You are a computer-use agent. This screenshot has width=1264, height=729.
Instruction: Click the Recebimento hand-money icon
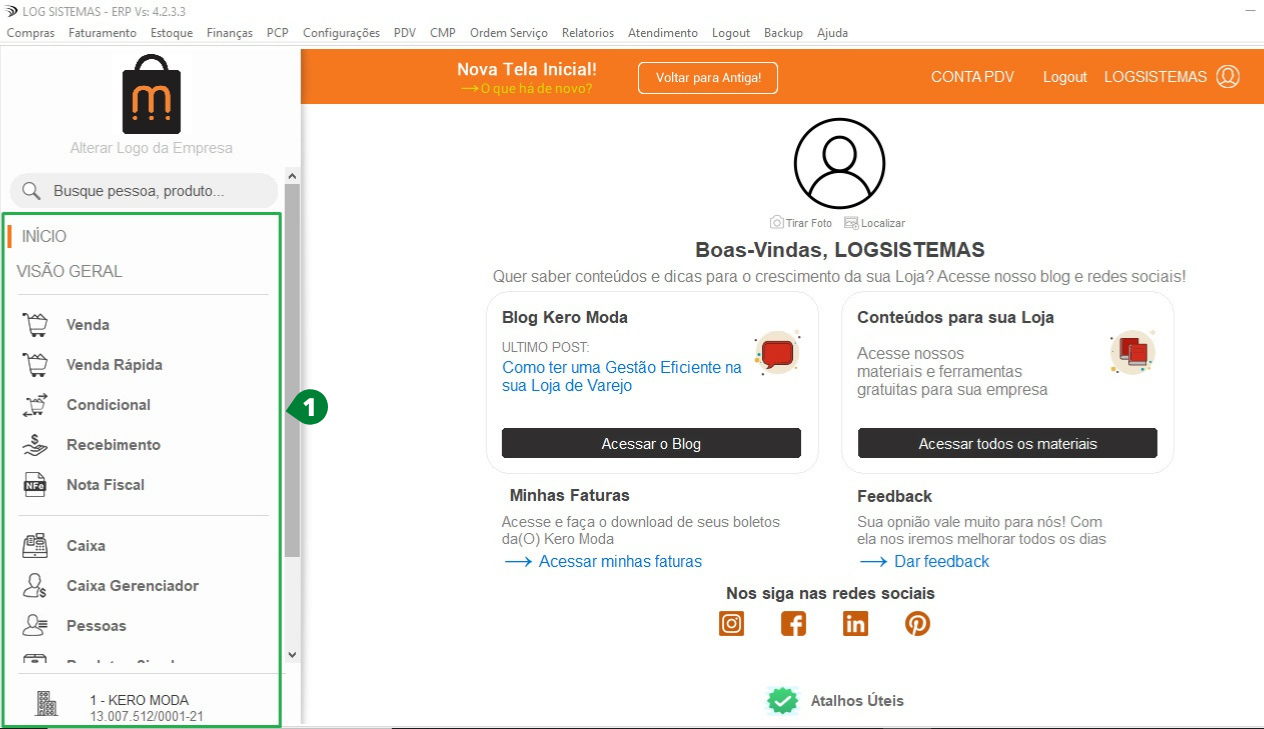36,445
